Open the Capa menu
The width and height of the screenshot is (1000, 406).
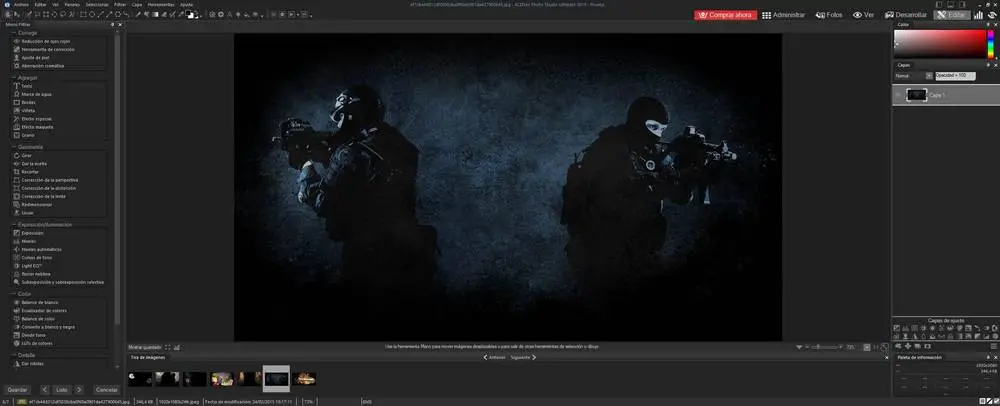point(136,4)
